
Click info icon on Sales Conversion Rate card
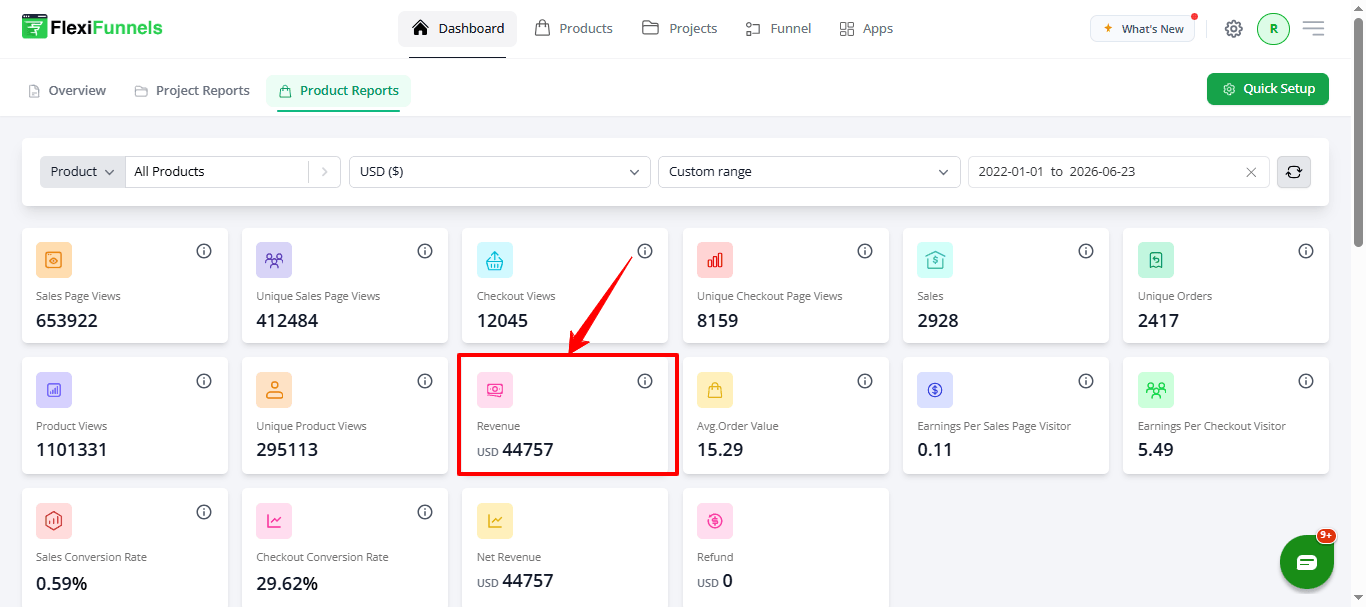(204, 512)
